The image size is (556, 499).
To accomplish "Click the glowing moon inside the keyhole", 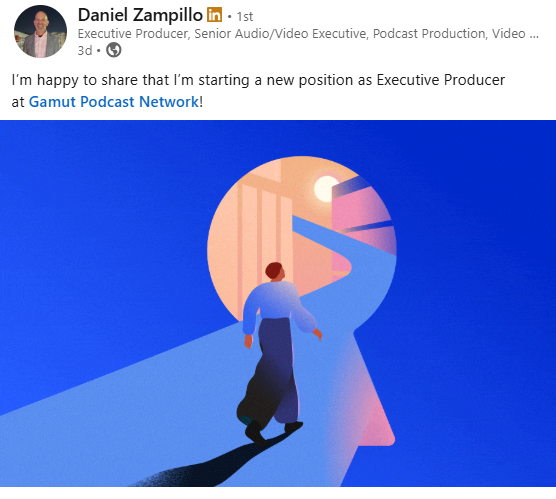I will pyautogui.click(x=326, y=188).
